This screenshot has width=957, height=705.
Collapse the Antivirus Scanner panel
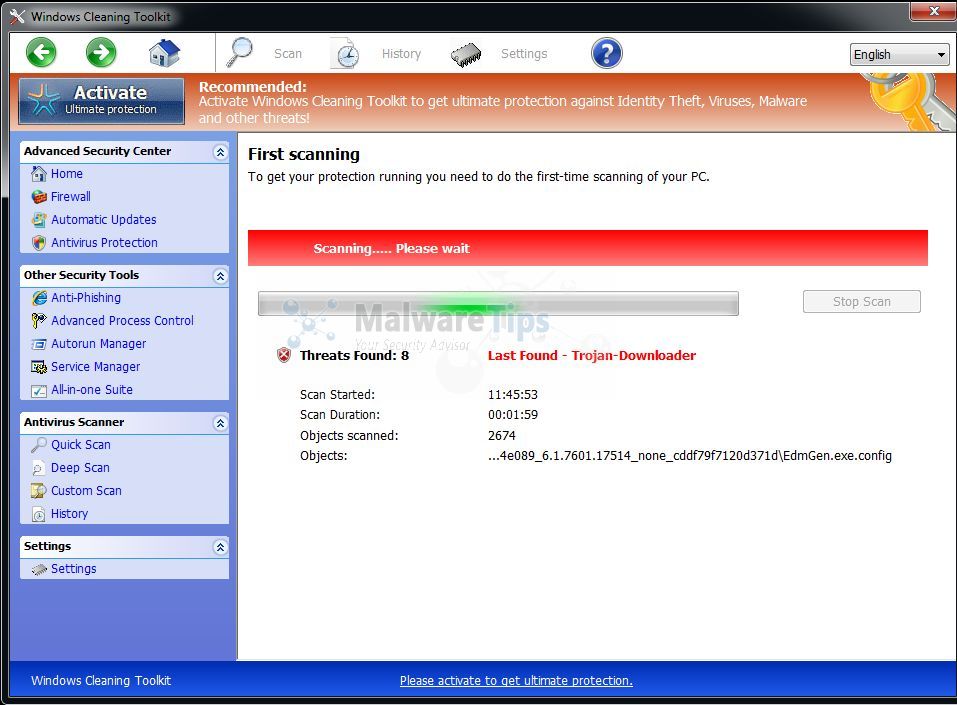click(220, 423)
